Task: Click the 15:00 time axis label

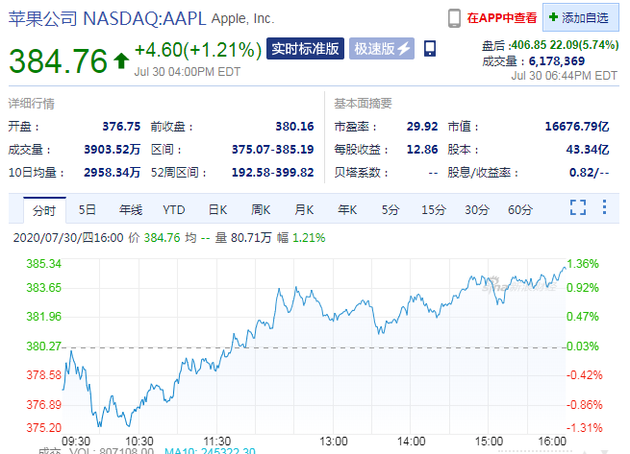Action: 489,442
